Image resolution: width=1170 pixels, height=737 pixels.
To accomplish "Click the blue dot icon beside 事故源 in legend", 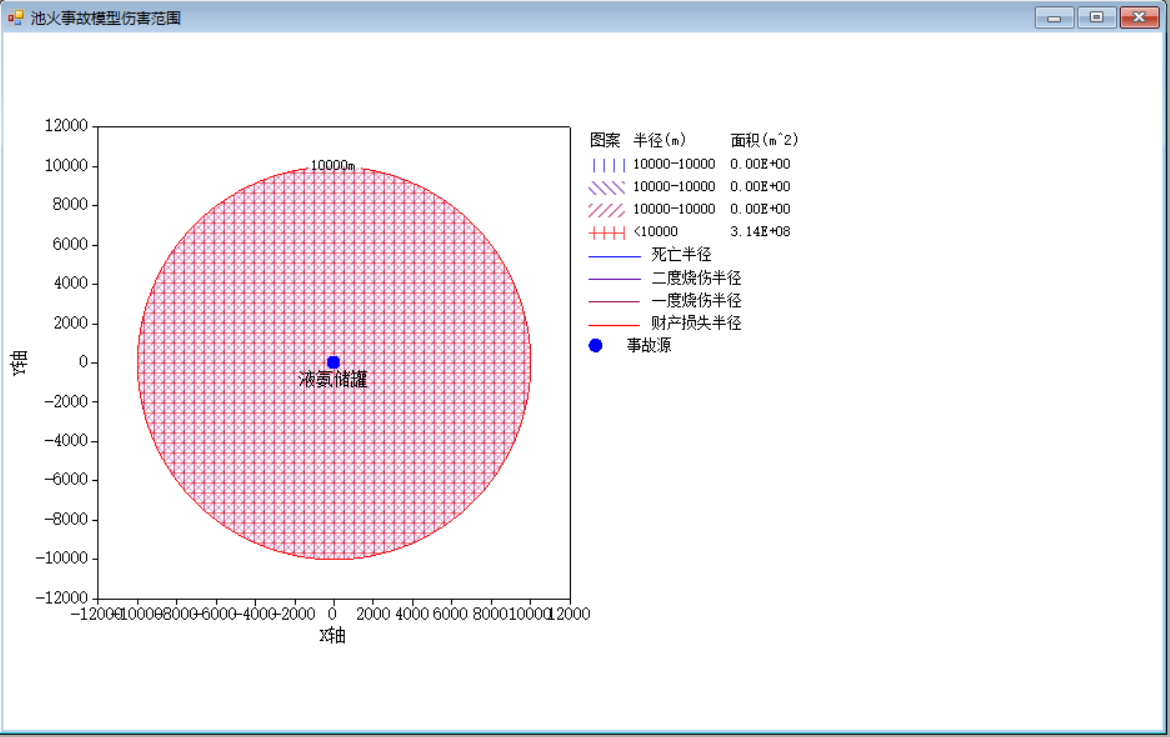I will (x=595, y=345).
